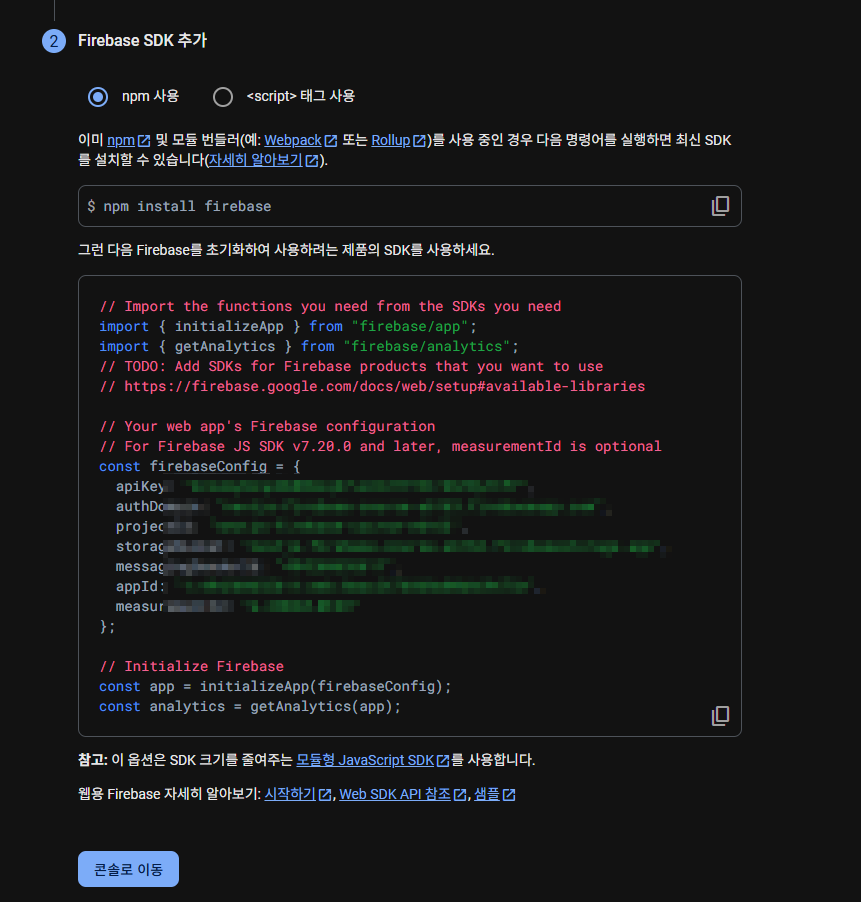Viewport: 861px width, 902px height.
Task: Click the '// Import the functions you need' comment
Action: pyautogui.click(x=330, y=306)
